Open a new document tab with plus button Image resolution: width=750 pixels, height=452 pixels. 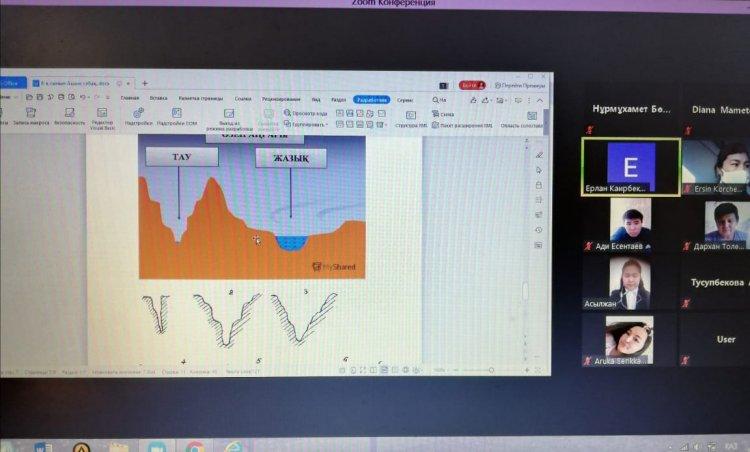[144, 83]
